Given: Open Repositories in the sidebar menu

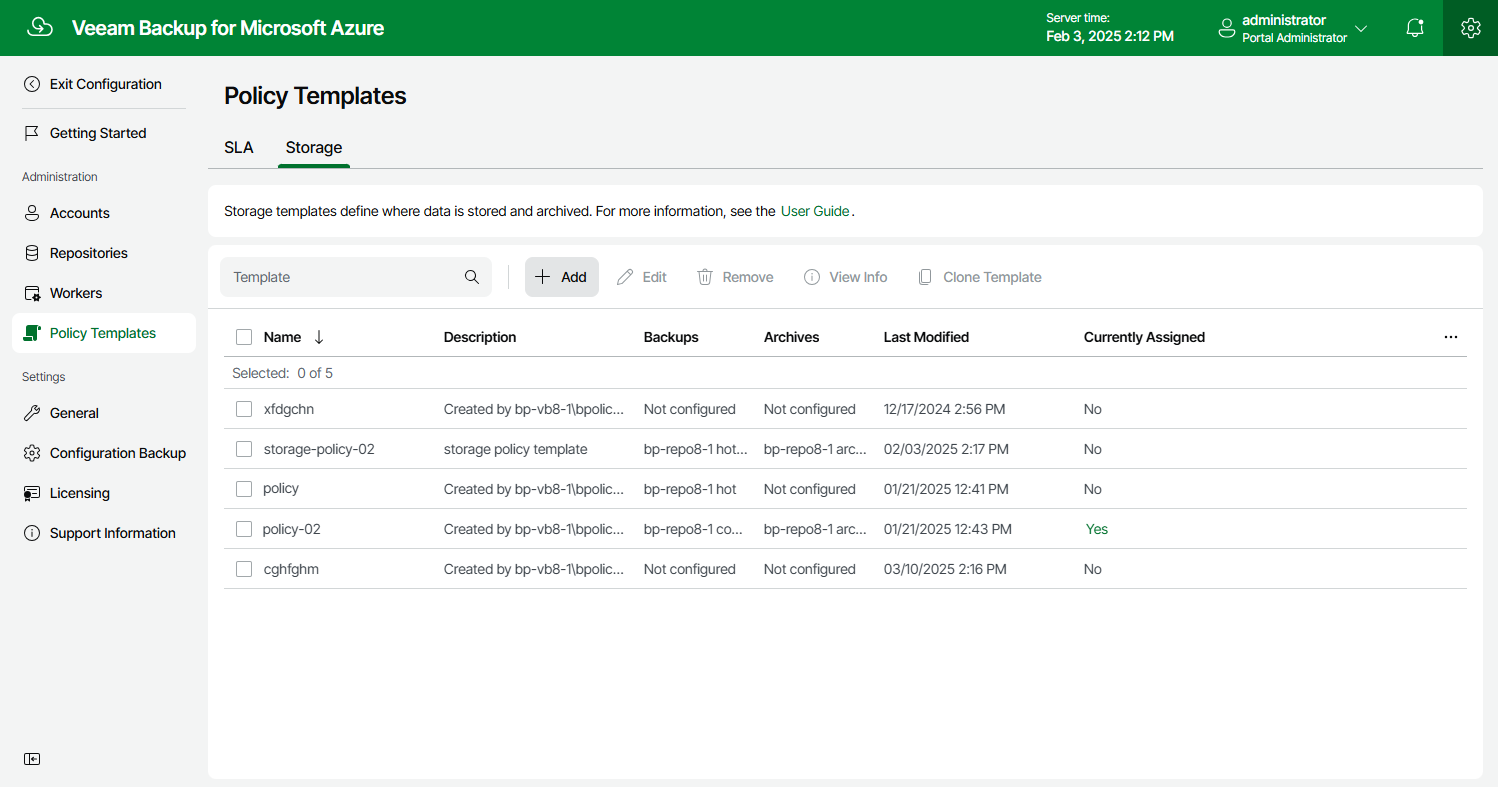Looking at the screenshot, I should point(89,253).
